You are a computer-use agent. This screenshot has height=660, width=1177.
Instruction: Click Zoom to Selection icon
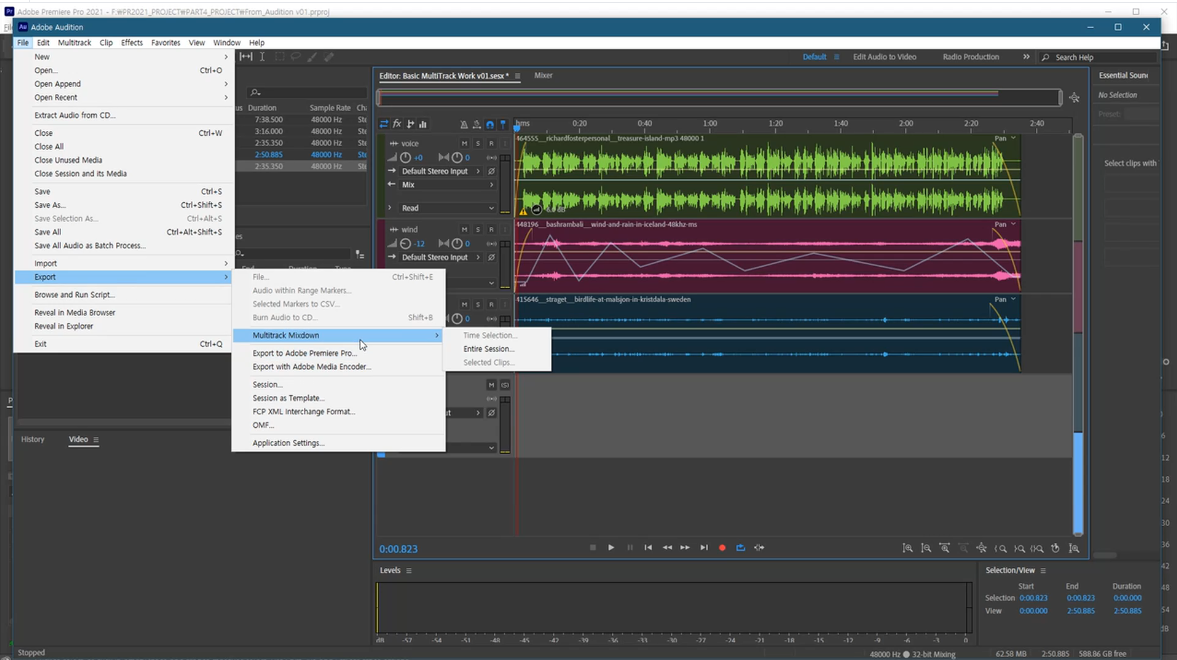(1037, 548)
